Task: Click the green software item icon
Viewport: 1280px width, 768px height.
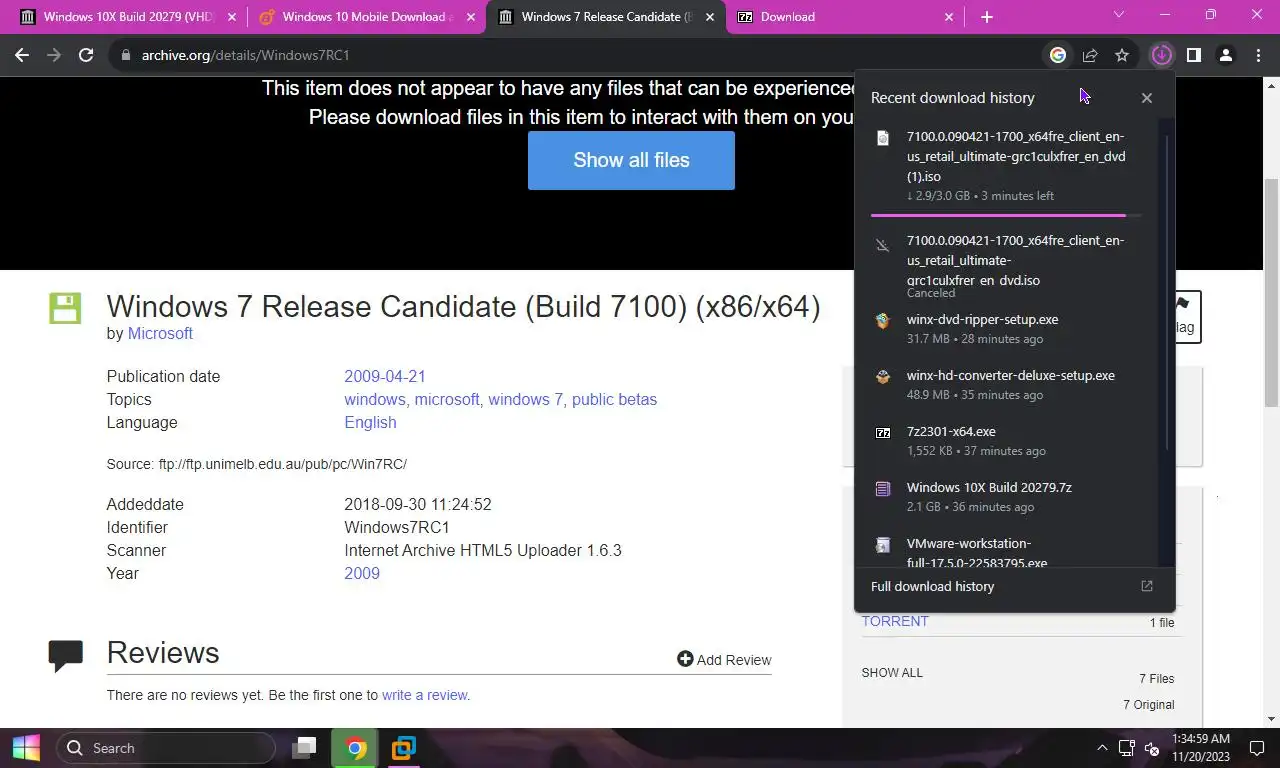Action: (x=65, y=308)
